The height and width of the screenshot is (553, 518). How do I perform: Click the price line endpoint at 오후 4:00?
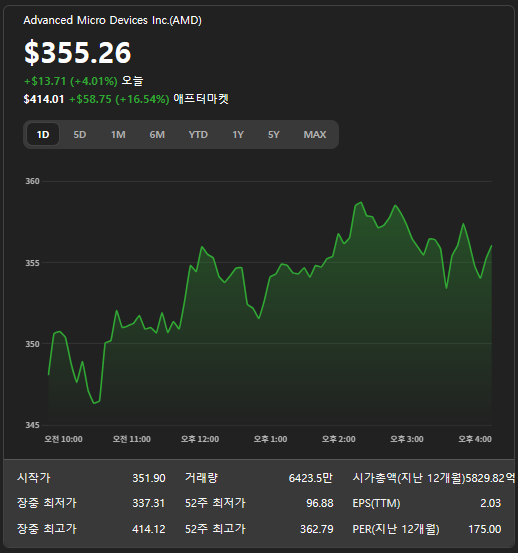(x=491, y=246)
